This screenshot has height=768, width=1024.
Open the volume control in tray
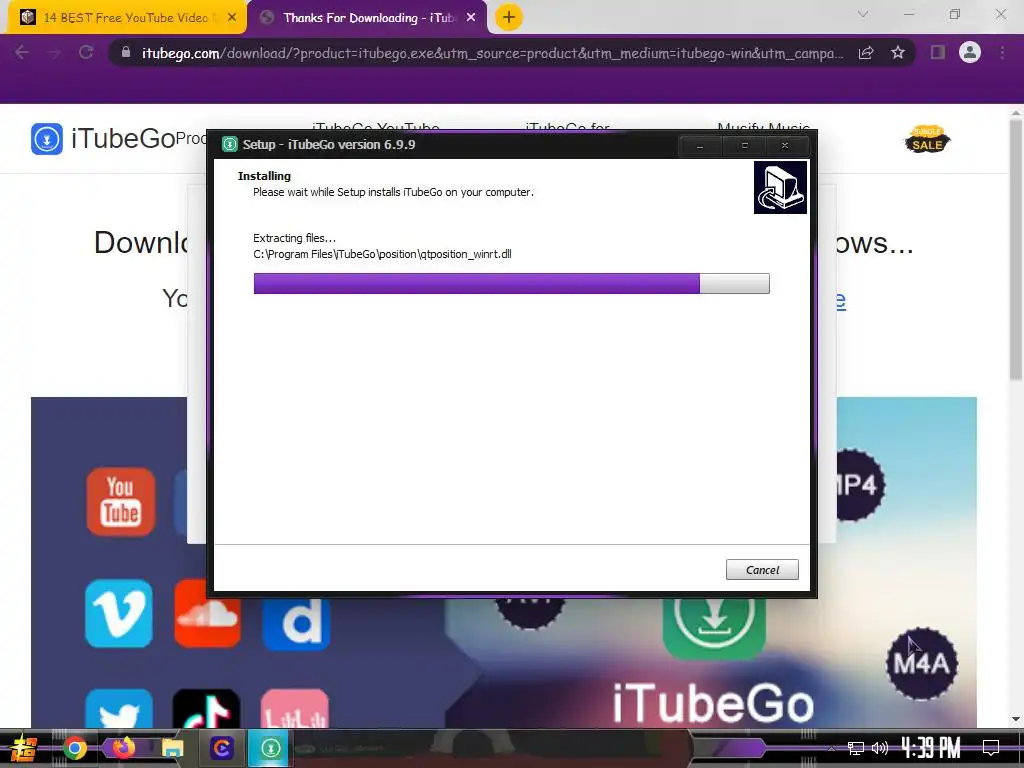coord(880,748)
